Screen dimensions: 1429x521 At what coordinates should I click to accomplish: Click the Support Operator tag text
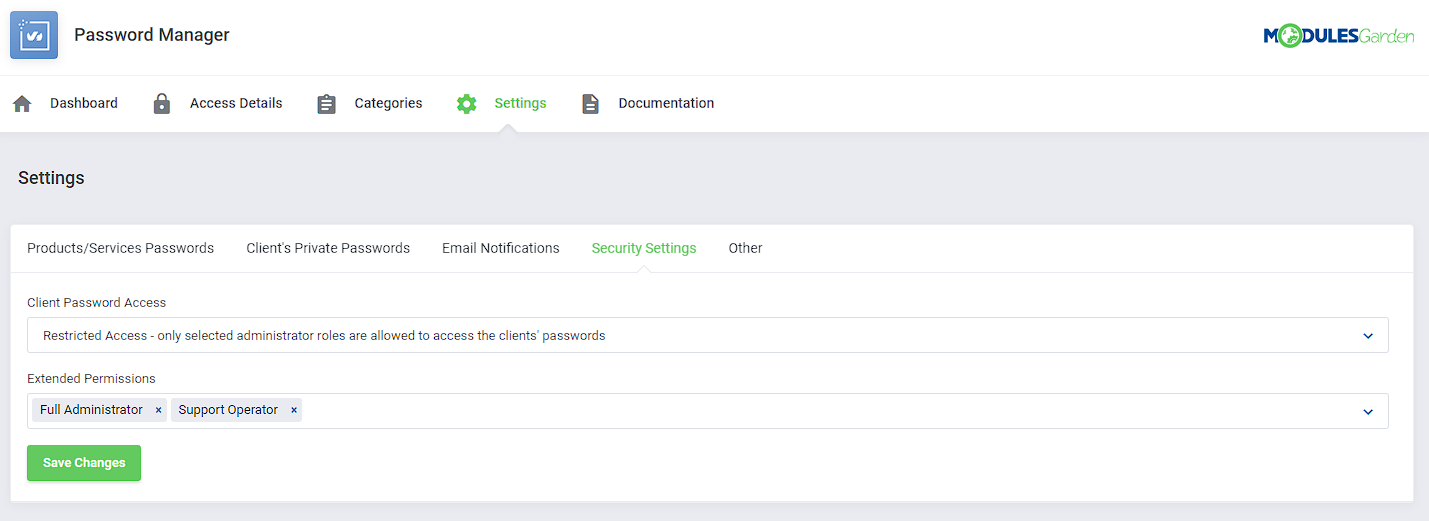[228, 410]
